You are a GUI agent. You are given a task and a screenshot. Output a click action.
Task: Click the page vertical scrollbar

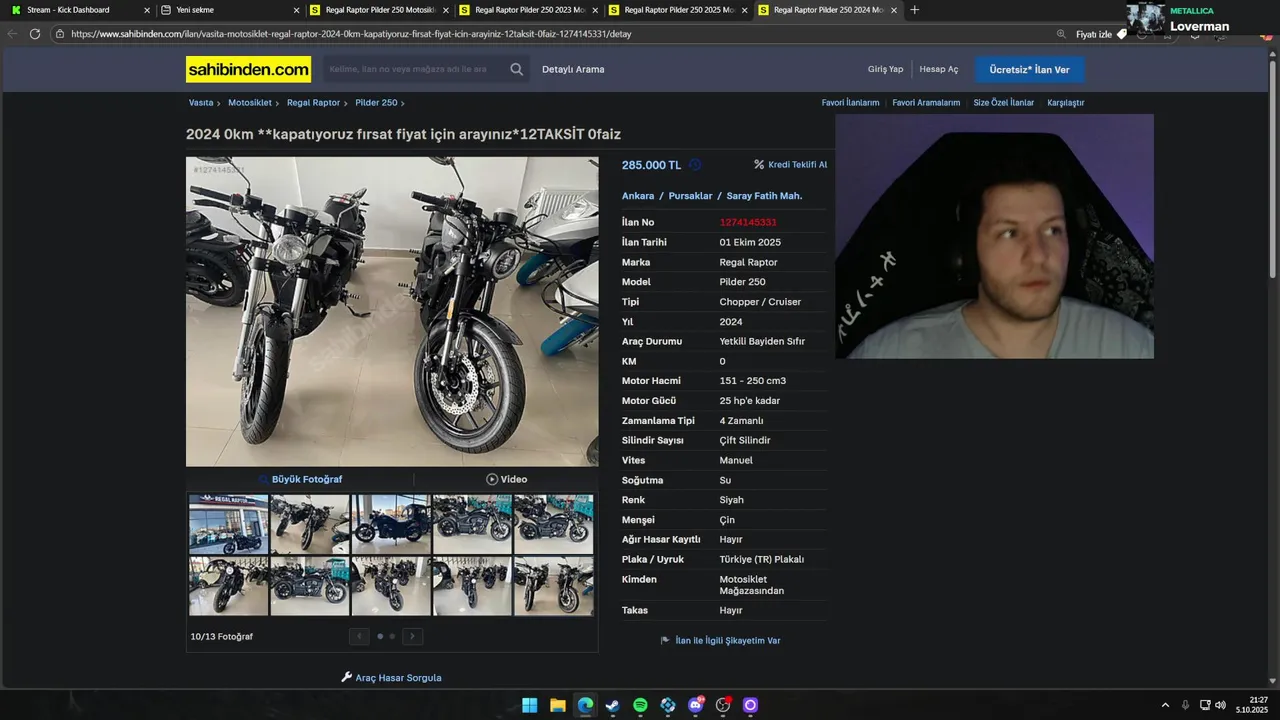click(x=1273, y=170)
